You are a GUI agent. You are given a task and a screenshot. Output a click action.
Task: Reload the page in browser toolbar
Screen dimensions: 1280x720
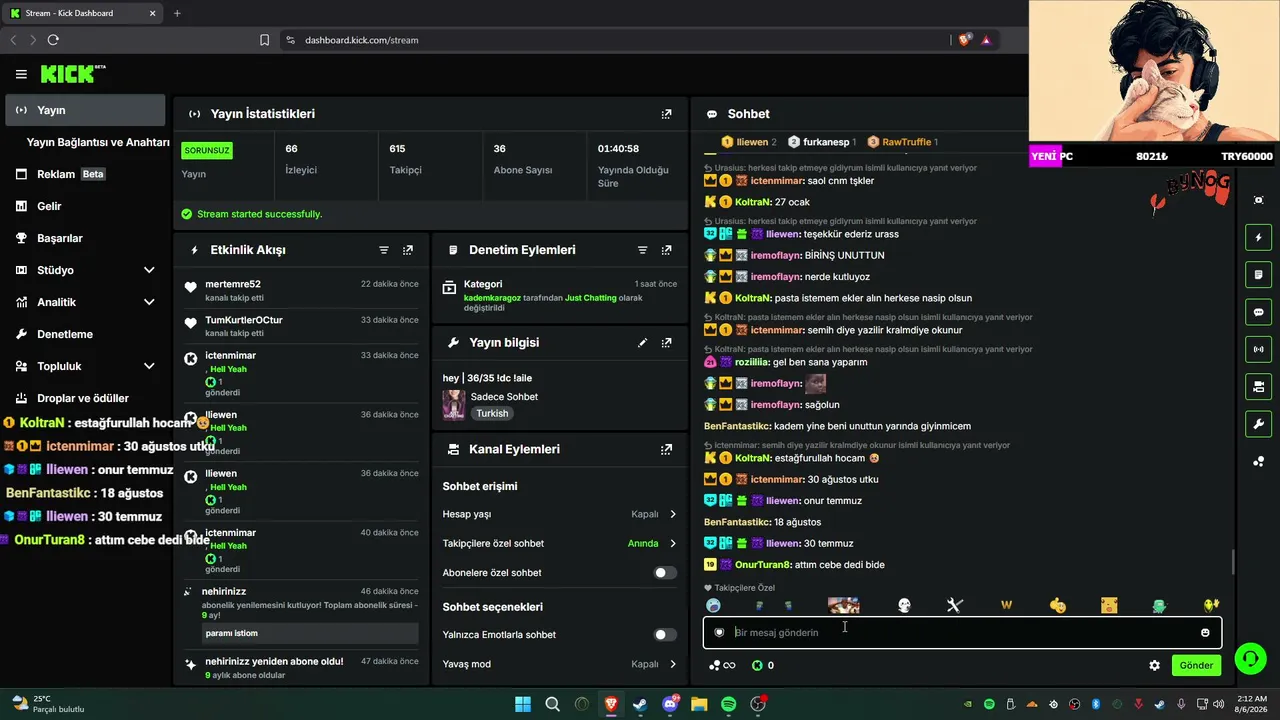click(53, 40)
